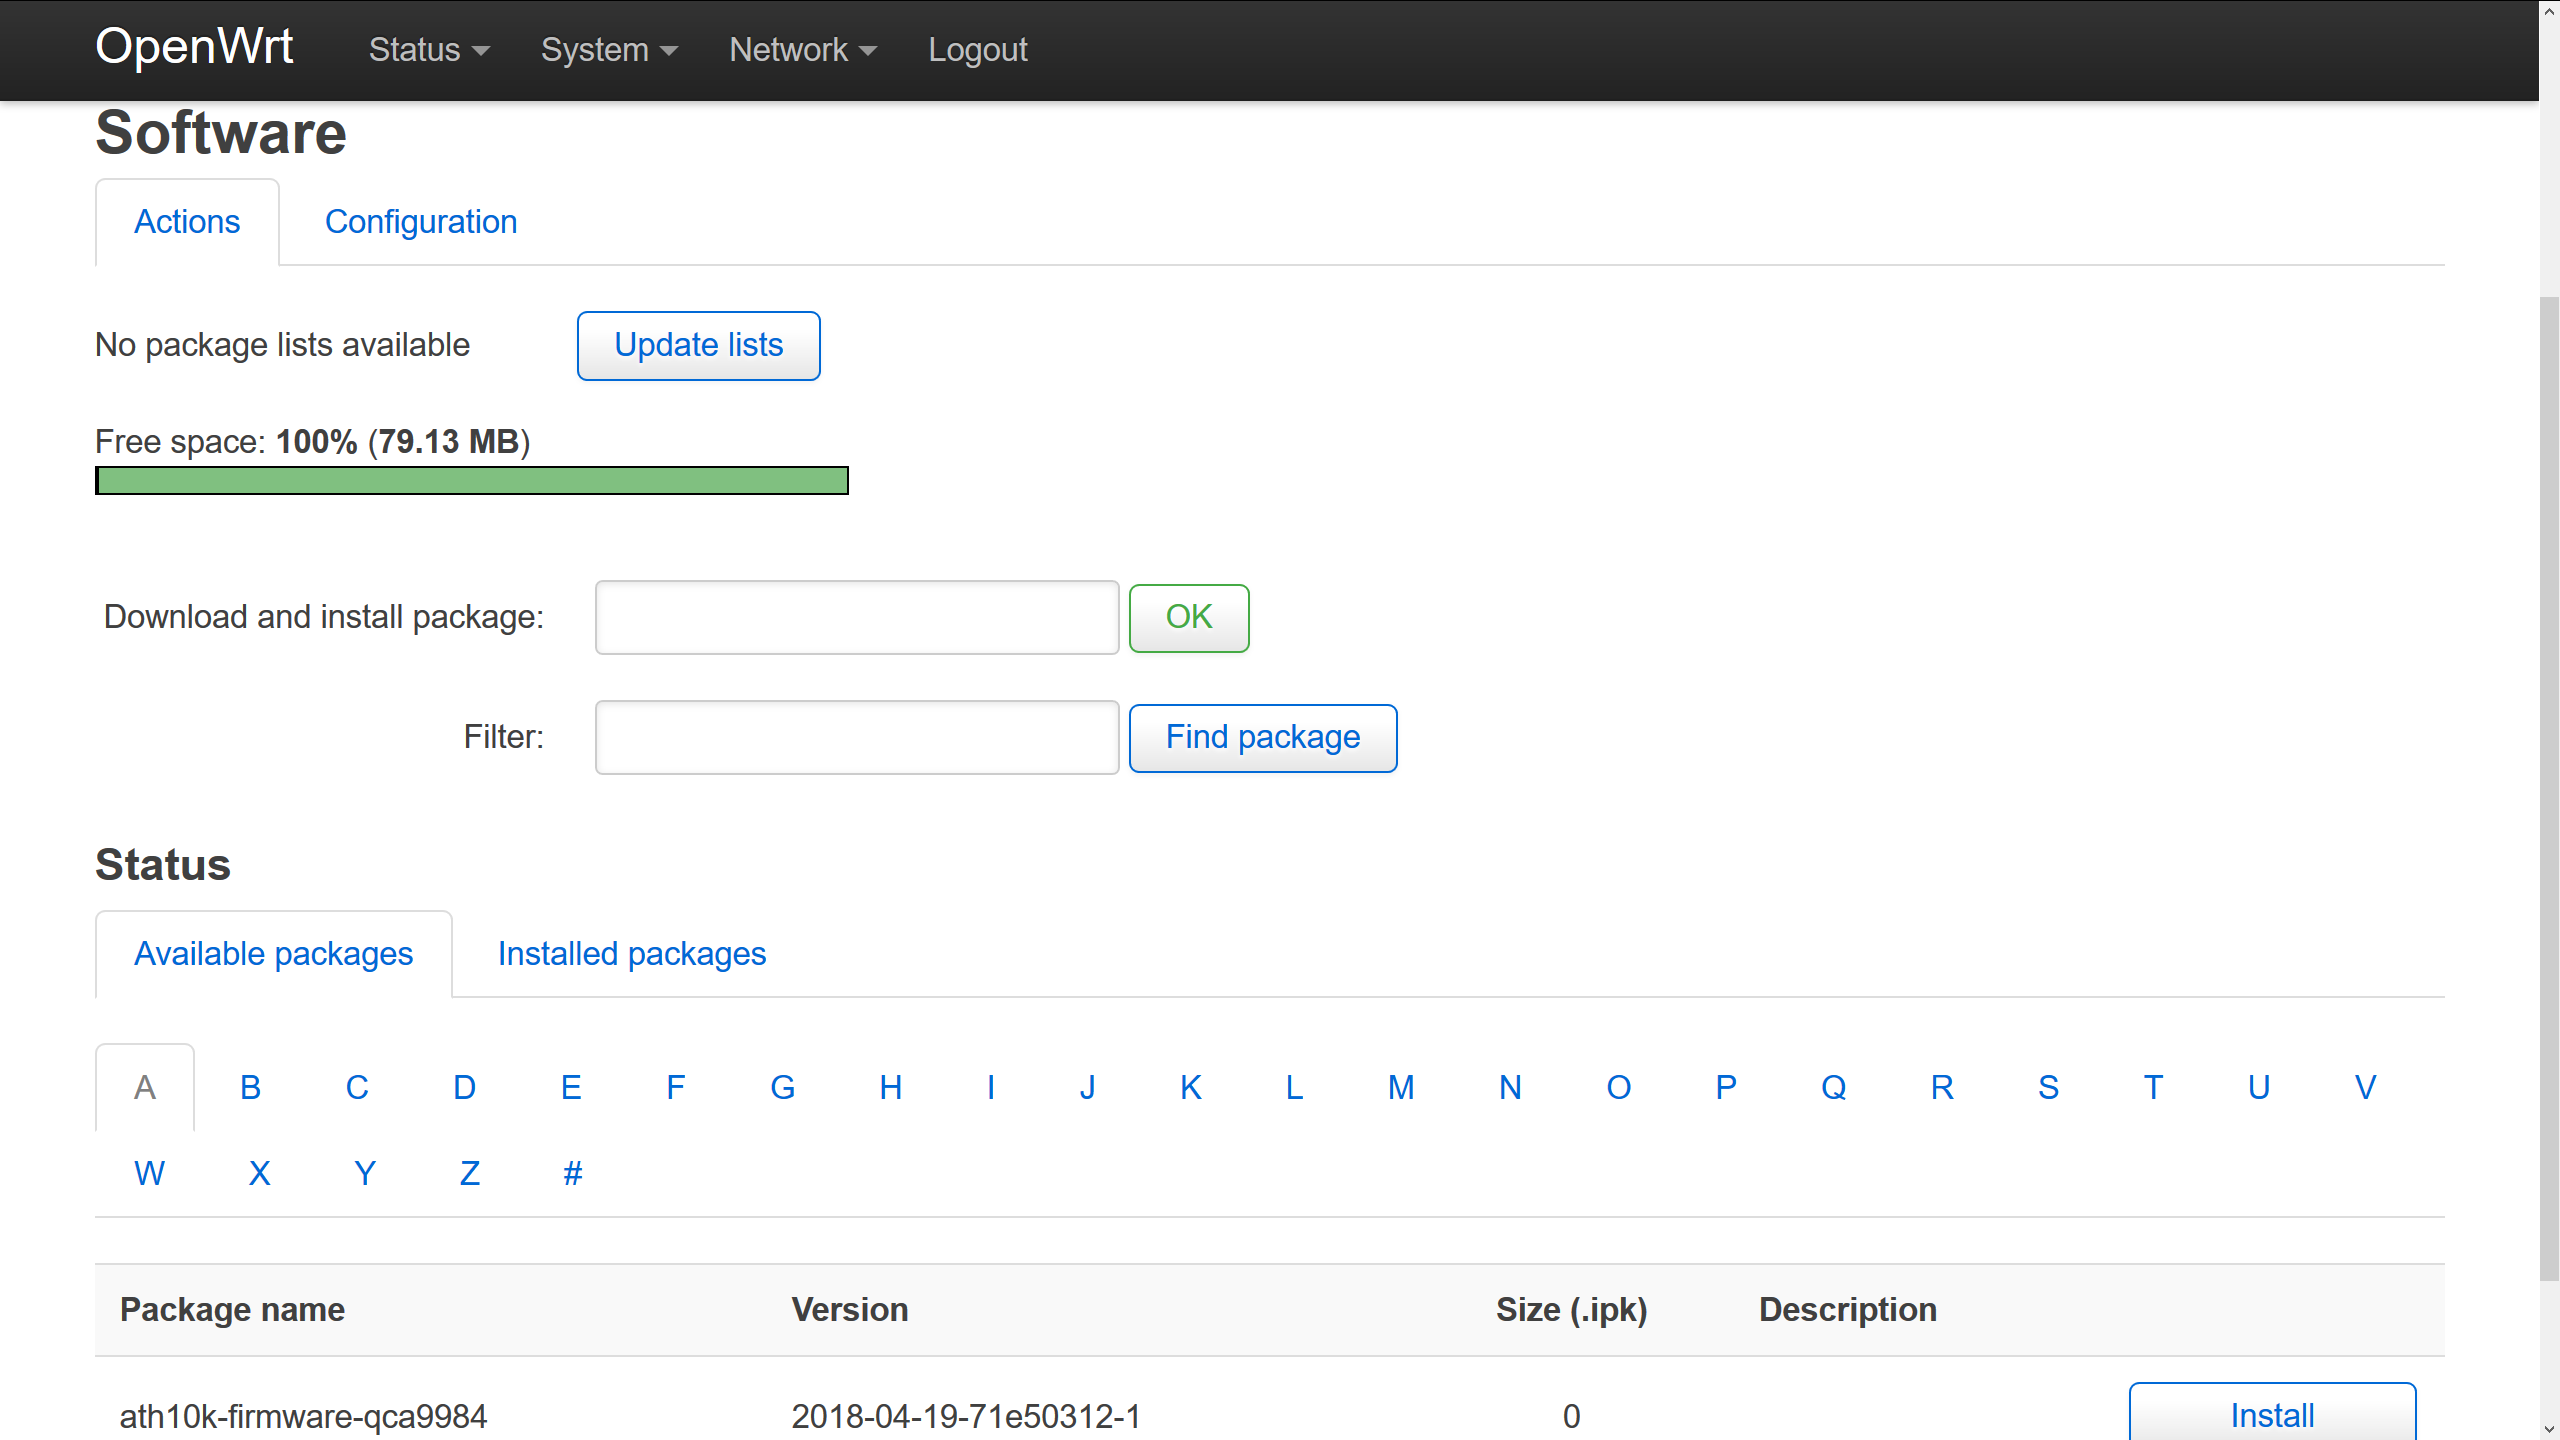The image size is (2560, 1440).
Task: Click the Find package button
Action: 1263,737
